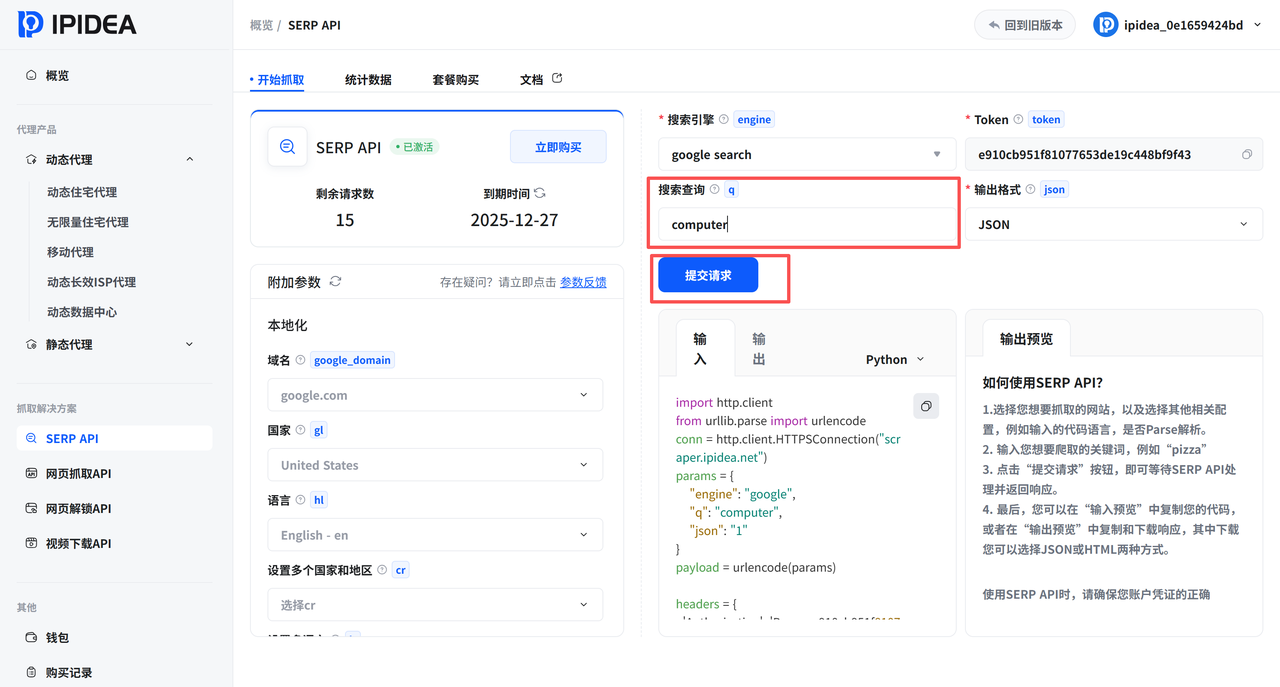Open the 选择cr dropdown
This screenshot has height=687, width=1280.
coord(435,605)
